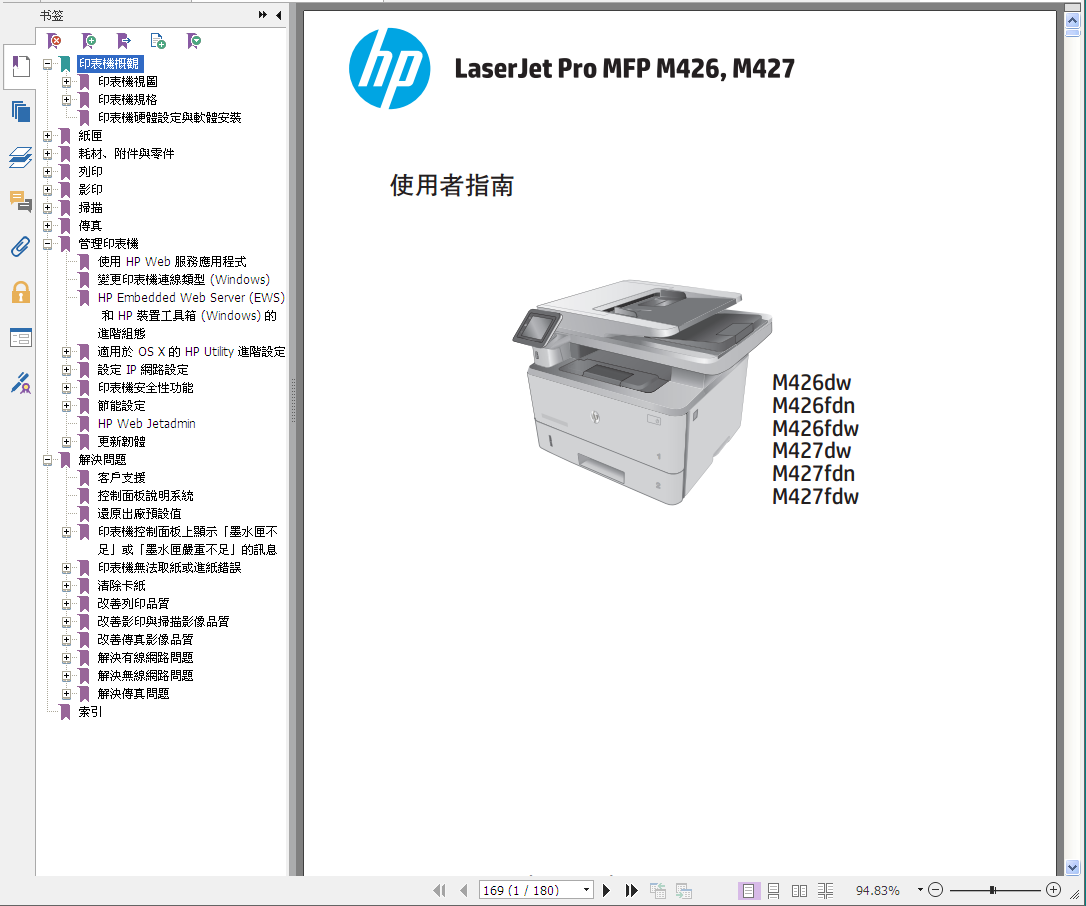The image size is (1086, 906).
Task: Open the Attachments paperclip panel
Action: 21,247
